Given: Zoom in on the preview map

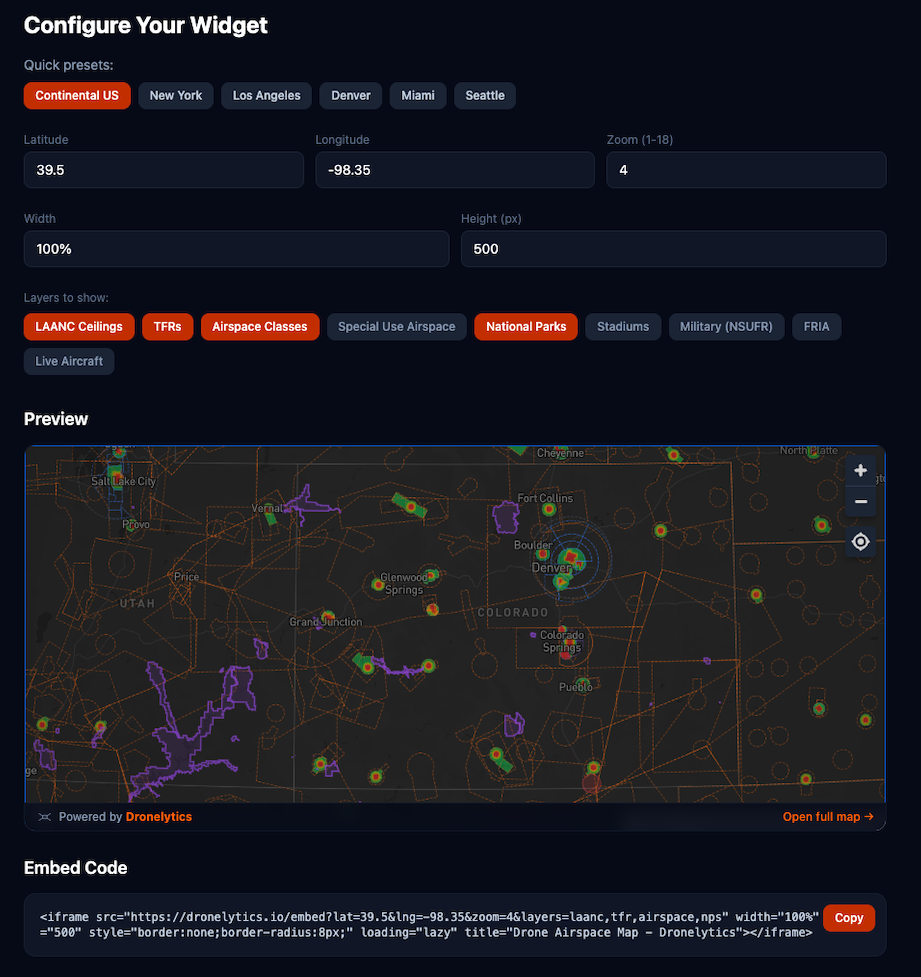Looking at the screenshot, I should tap(861, 470).
